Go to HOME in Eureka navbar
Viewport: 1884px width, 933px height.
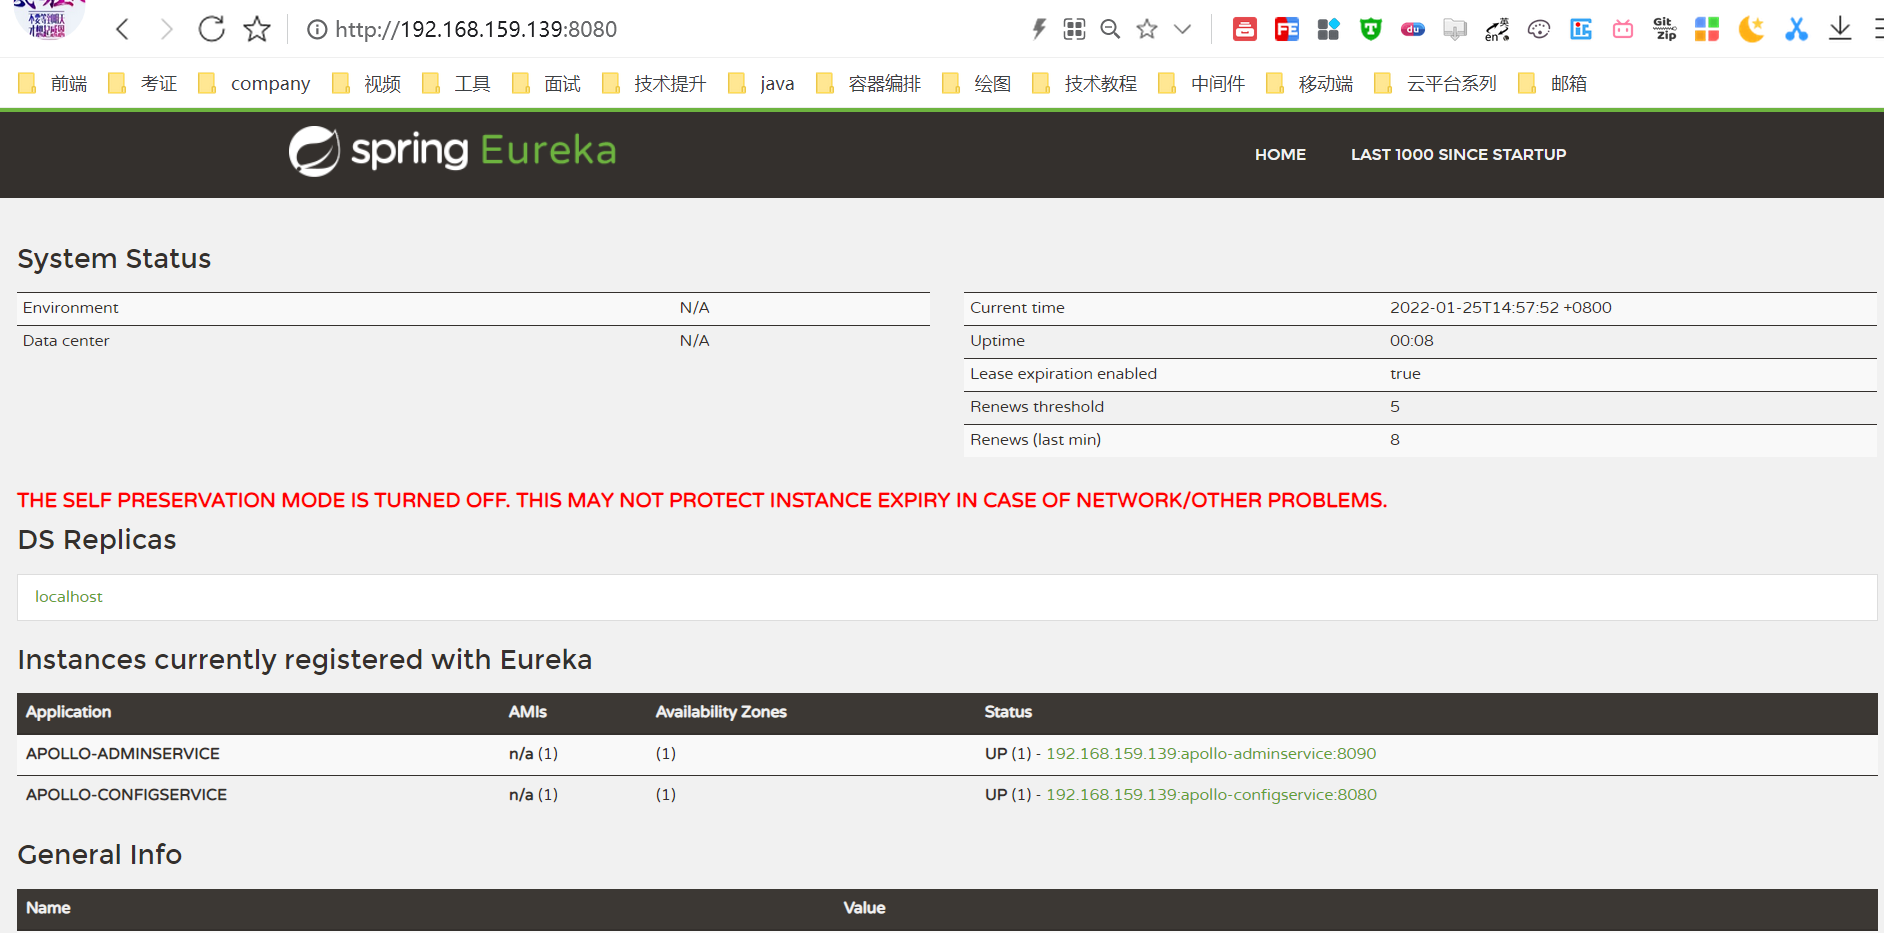click(x=1280, y=154)
